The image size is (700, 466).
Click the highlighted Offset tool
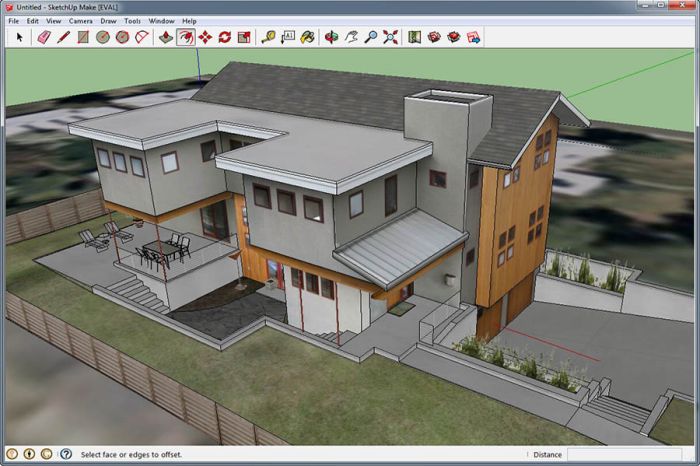coord(185,37)
